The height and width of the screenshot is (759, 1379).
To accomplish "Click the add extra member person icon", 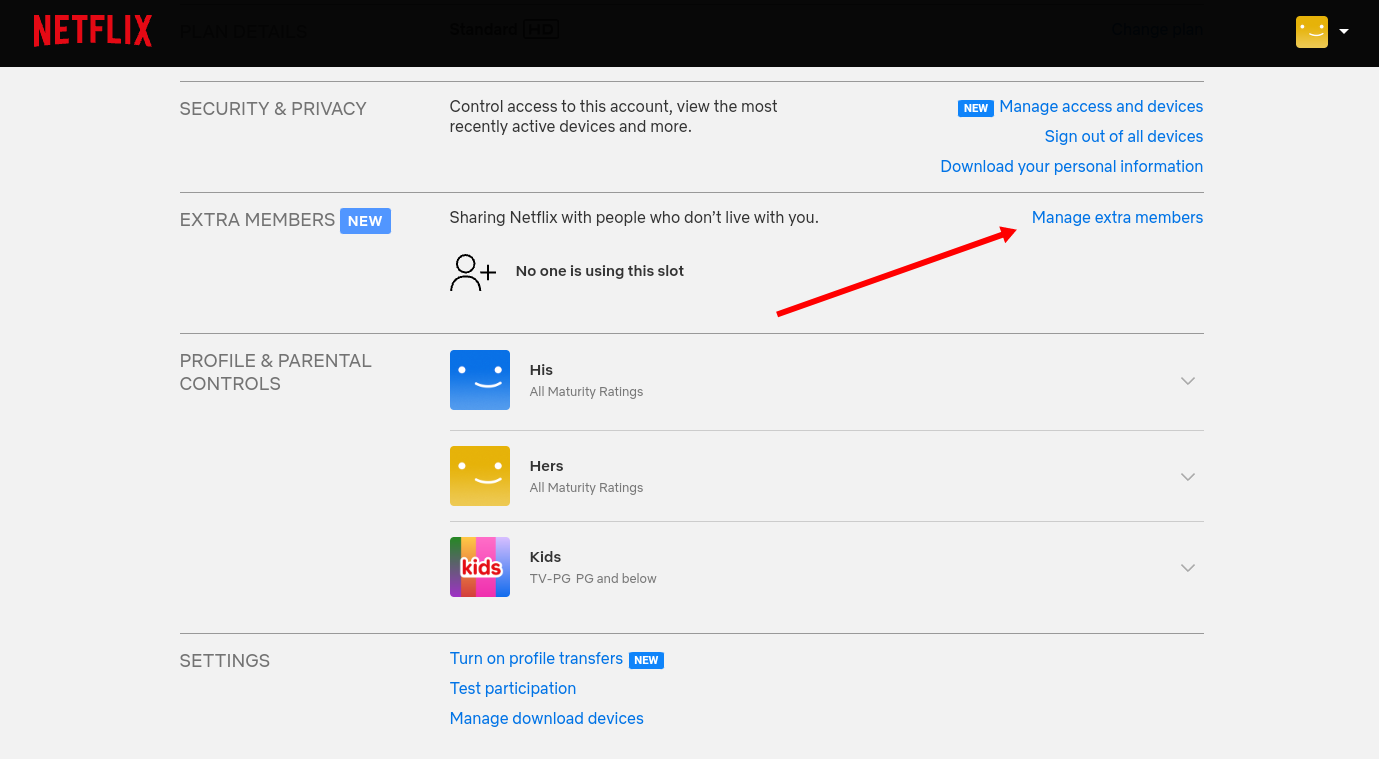I will click(x=471, y=271).
